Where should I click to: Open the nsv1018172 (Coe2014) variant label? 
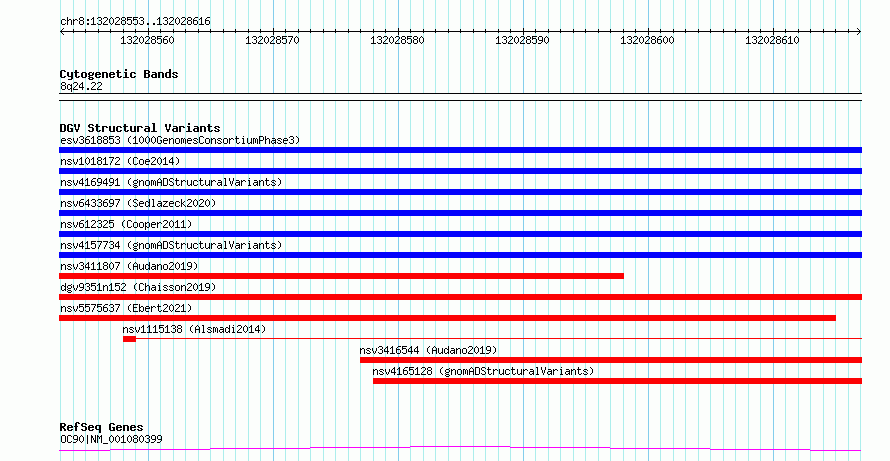[120, 161]
